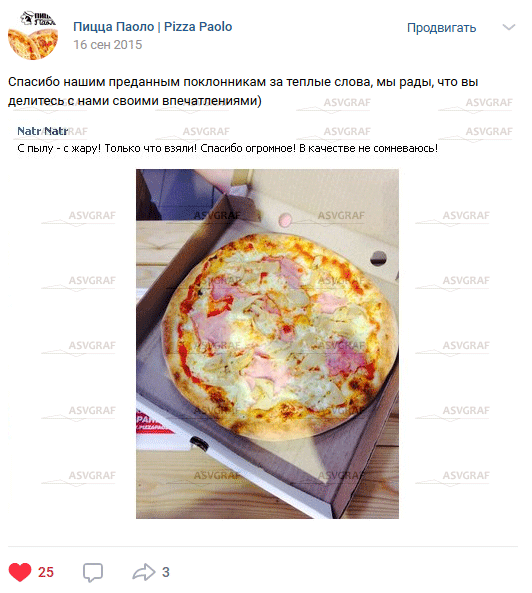Click the Latin name Pizza Paolo in header

(x=198, y=26)
